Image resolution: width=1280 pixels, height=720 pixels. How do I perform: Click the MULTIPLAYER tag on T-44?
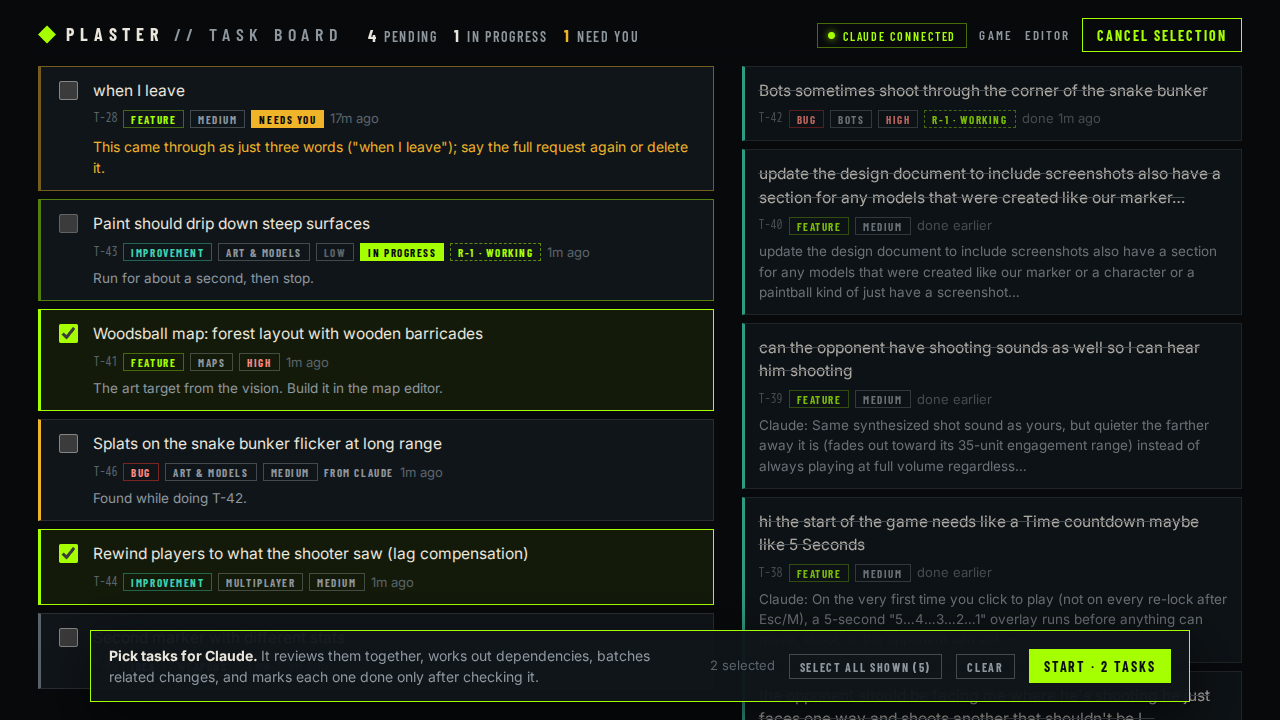tap(260, 583)
